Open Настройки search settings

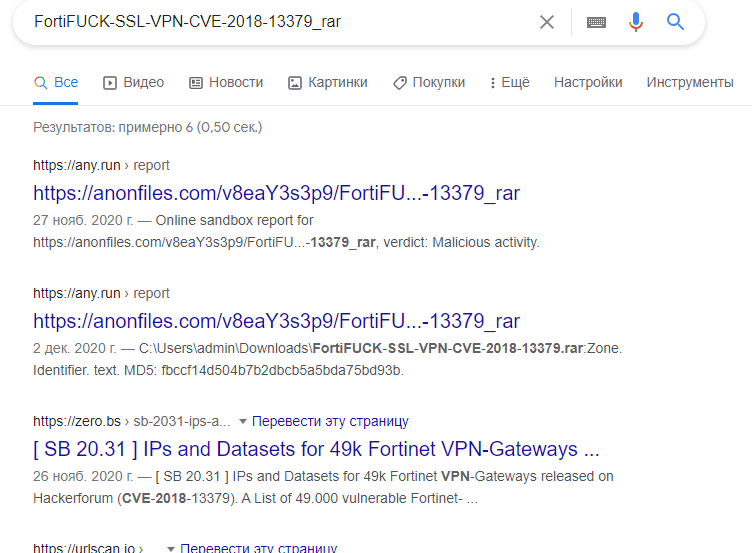point(588,82)
